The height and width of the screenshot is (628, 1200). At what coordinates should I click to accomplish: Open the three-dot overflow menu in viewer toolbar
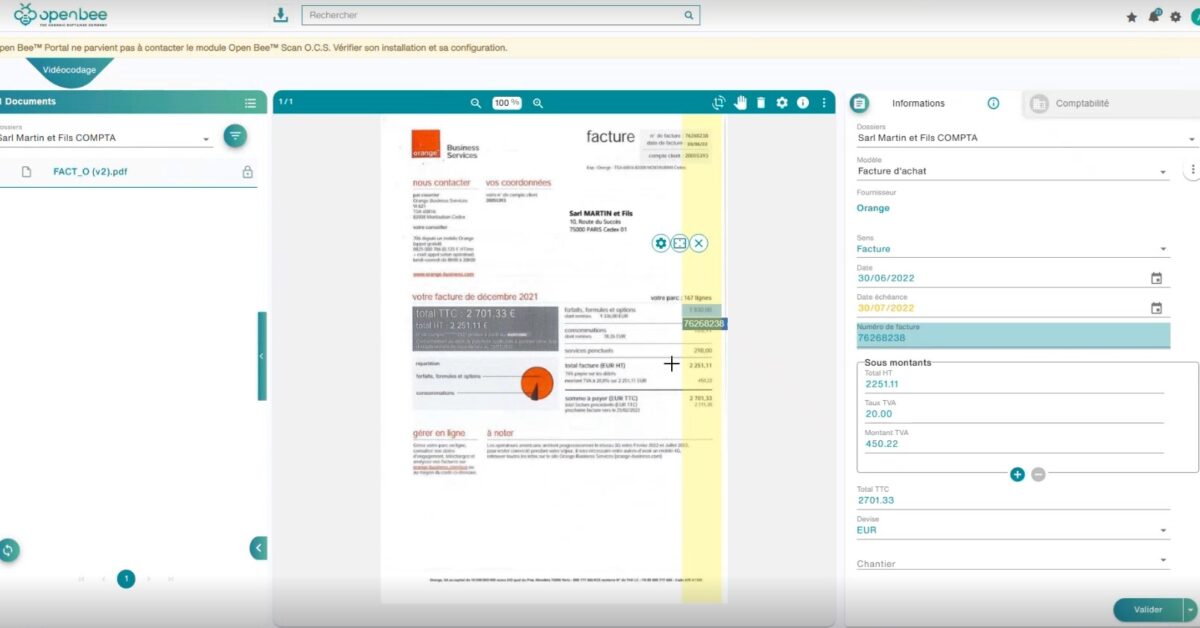pyautogui.click(x=823, y=102)
